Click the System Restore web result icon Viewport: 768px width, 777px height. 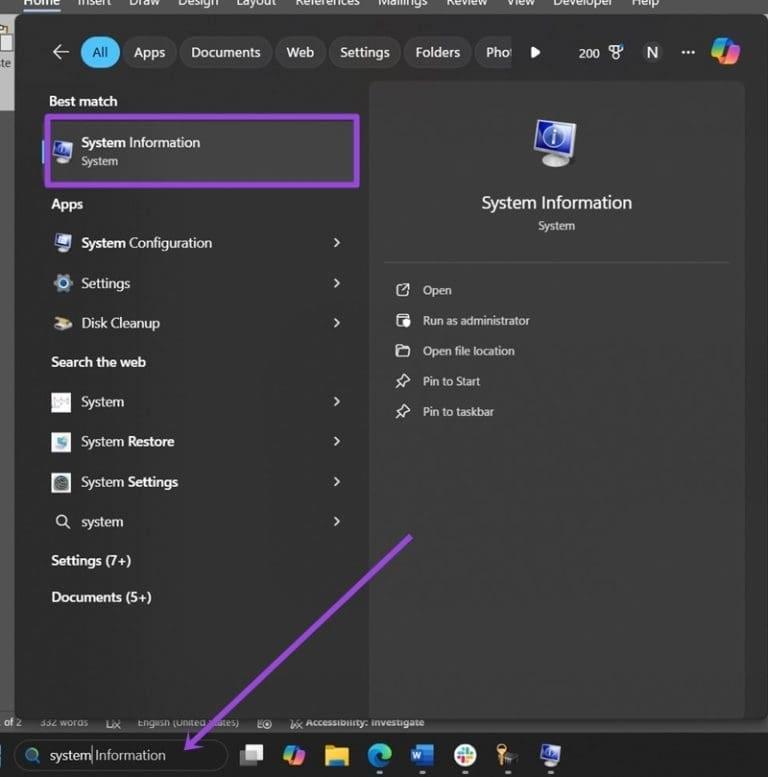pyautogui.click(x=61, y=442)
